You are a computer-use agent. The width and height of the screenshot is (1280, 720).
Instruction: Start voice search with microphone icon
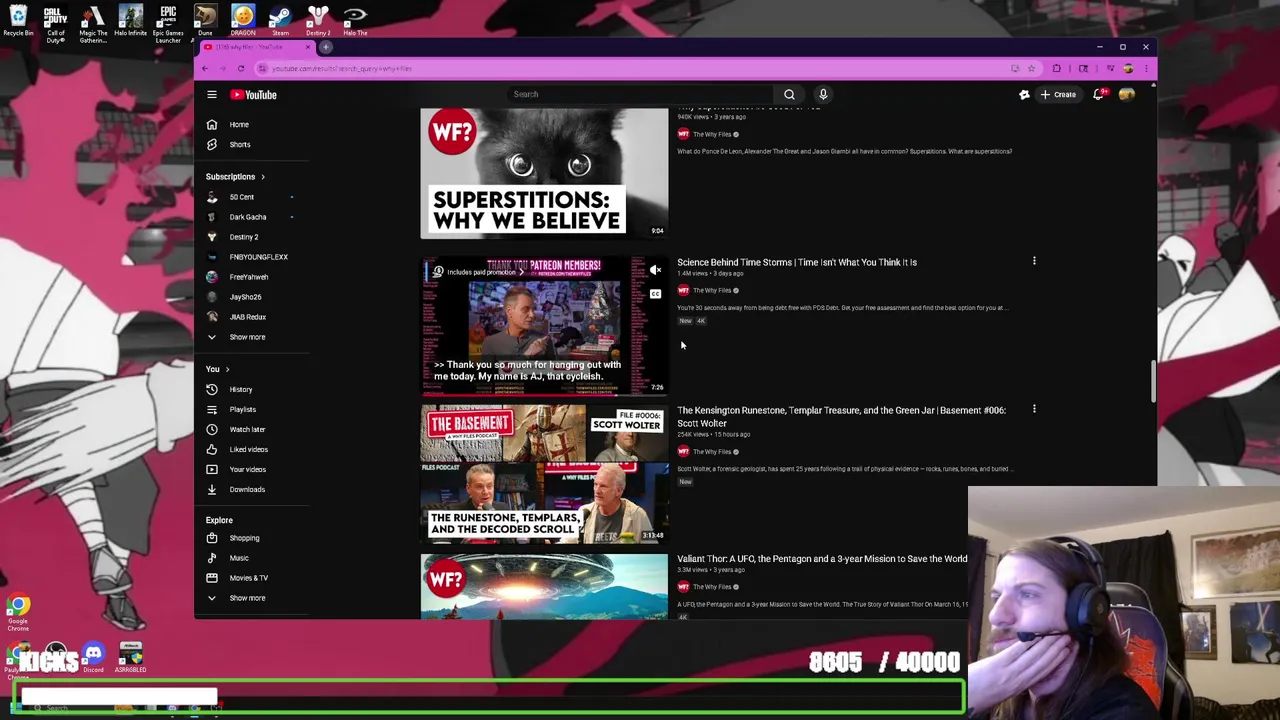click(x=823, y=94)
